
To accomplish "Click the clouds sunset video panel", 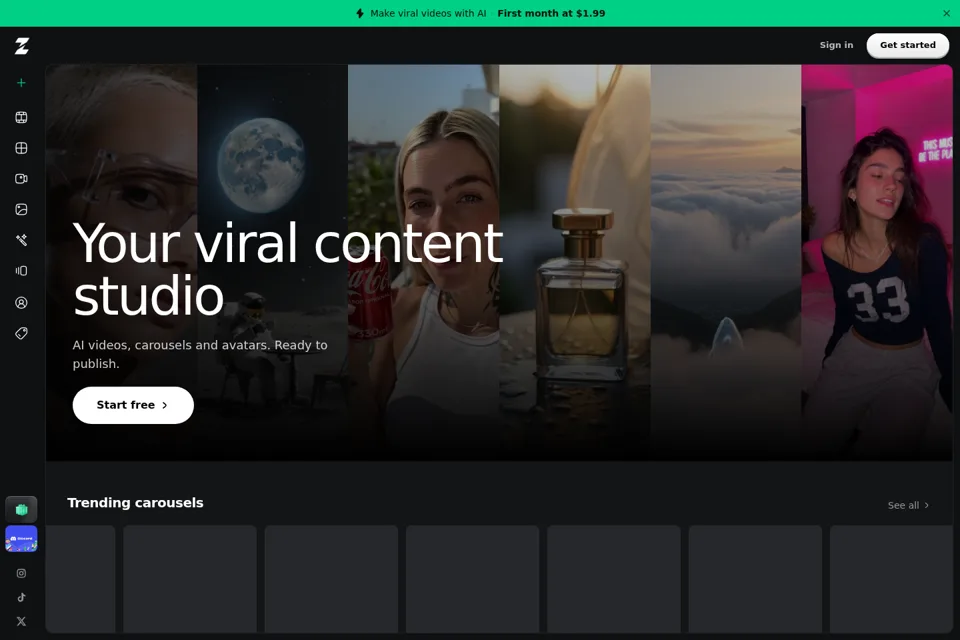I will (726, 263).
